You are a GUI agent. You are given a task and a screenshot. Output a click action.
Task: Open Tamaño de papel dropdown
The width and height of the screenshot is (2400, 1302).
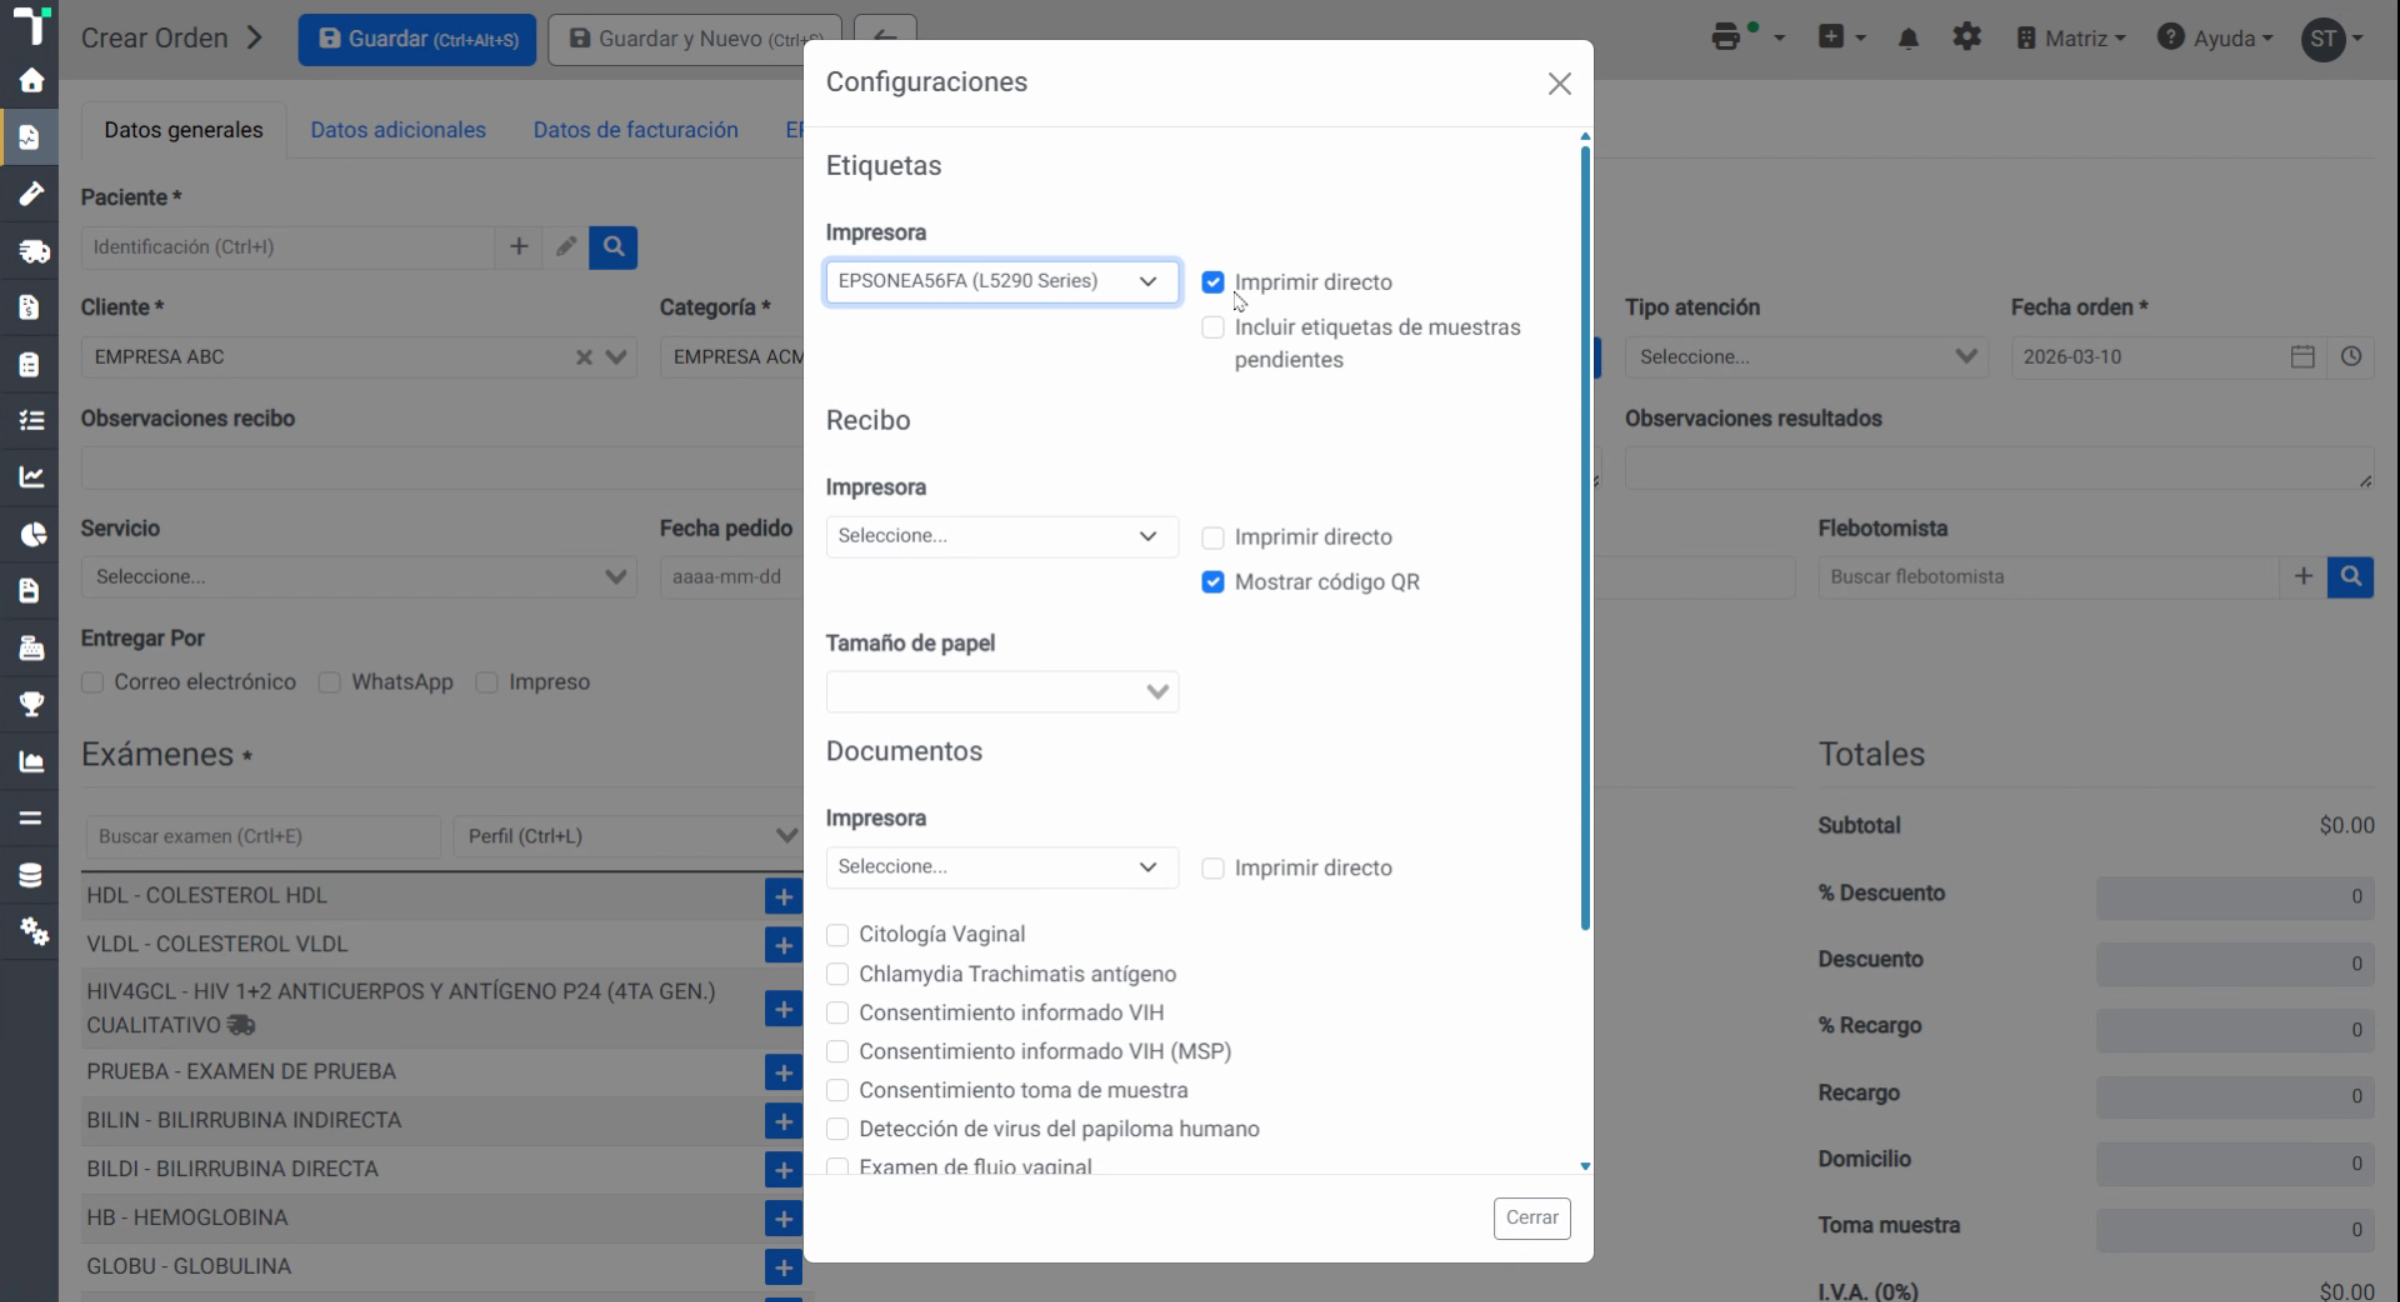pos(1002,692)
